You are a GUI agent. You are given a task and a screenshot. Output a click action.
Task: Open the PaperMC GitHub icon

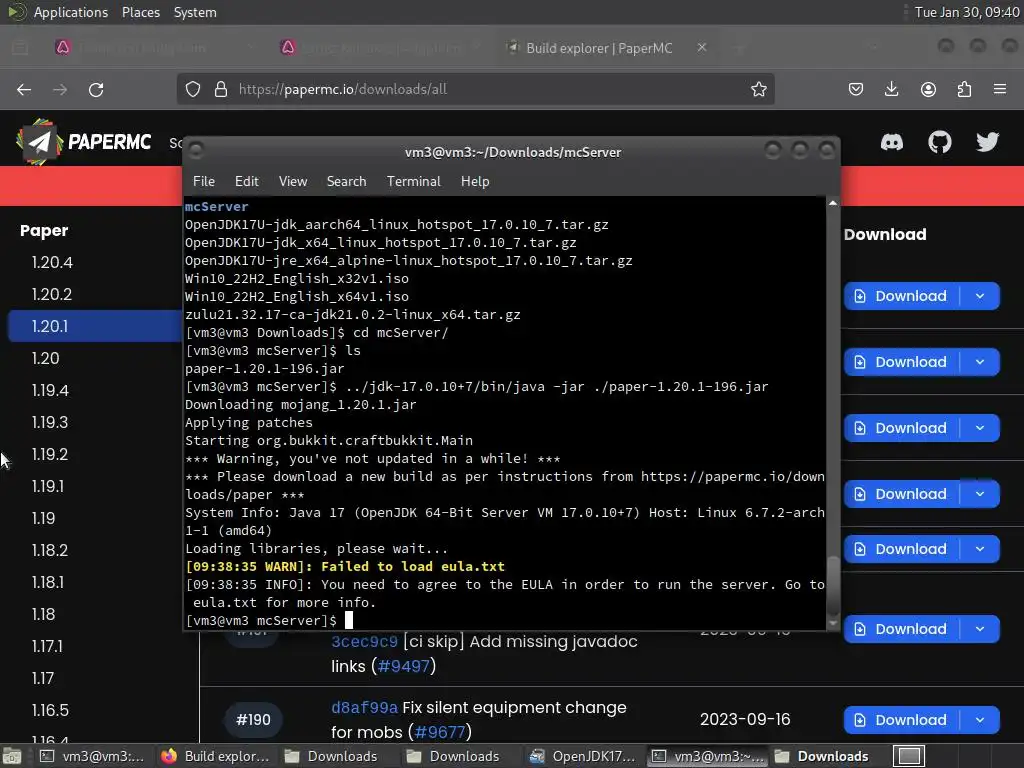point(940,142)
